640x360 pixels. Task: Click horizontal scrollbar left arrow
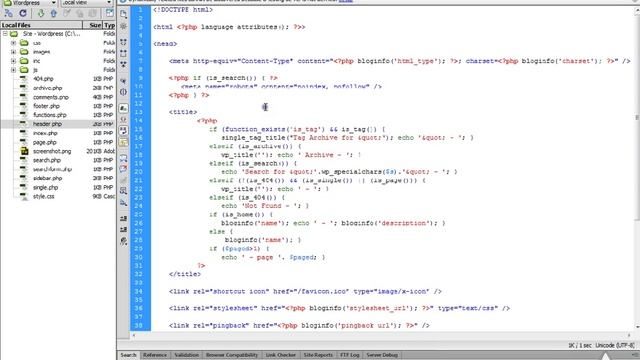(x=134, y=335)
